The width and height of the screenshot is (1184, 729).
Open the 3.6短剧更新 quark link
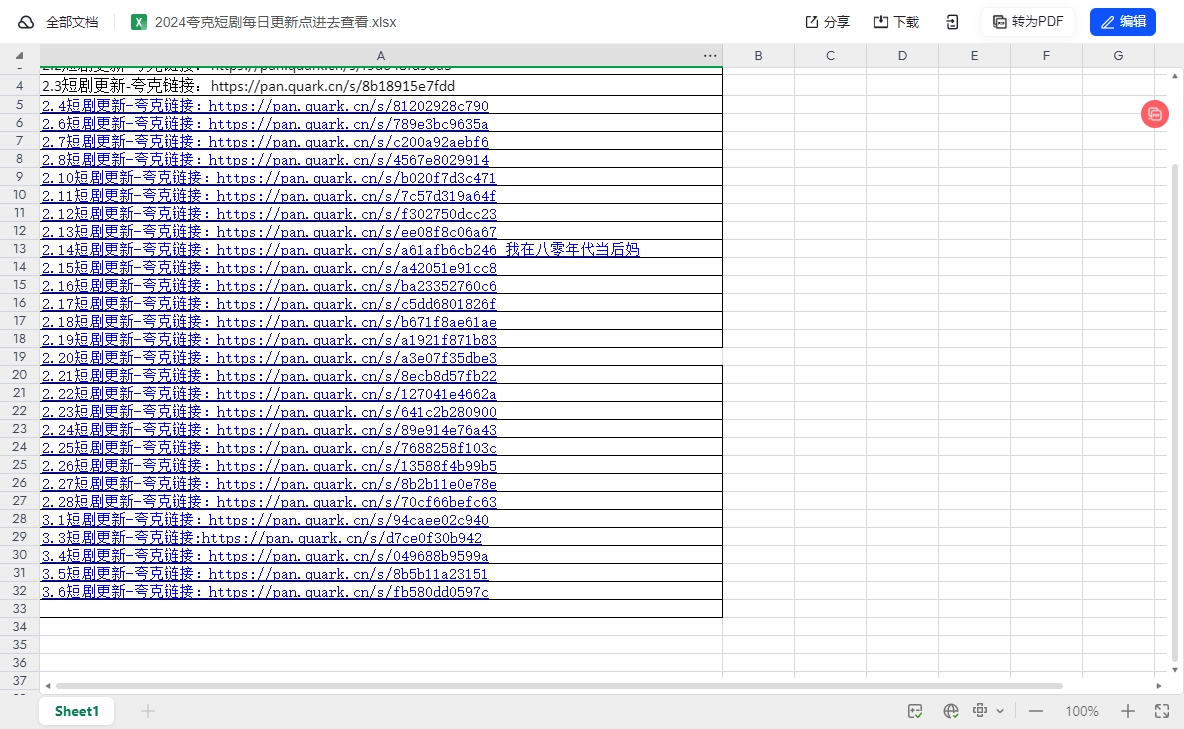click(x=265, y=592)
